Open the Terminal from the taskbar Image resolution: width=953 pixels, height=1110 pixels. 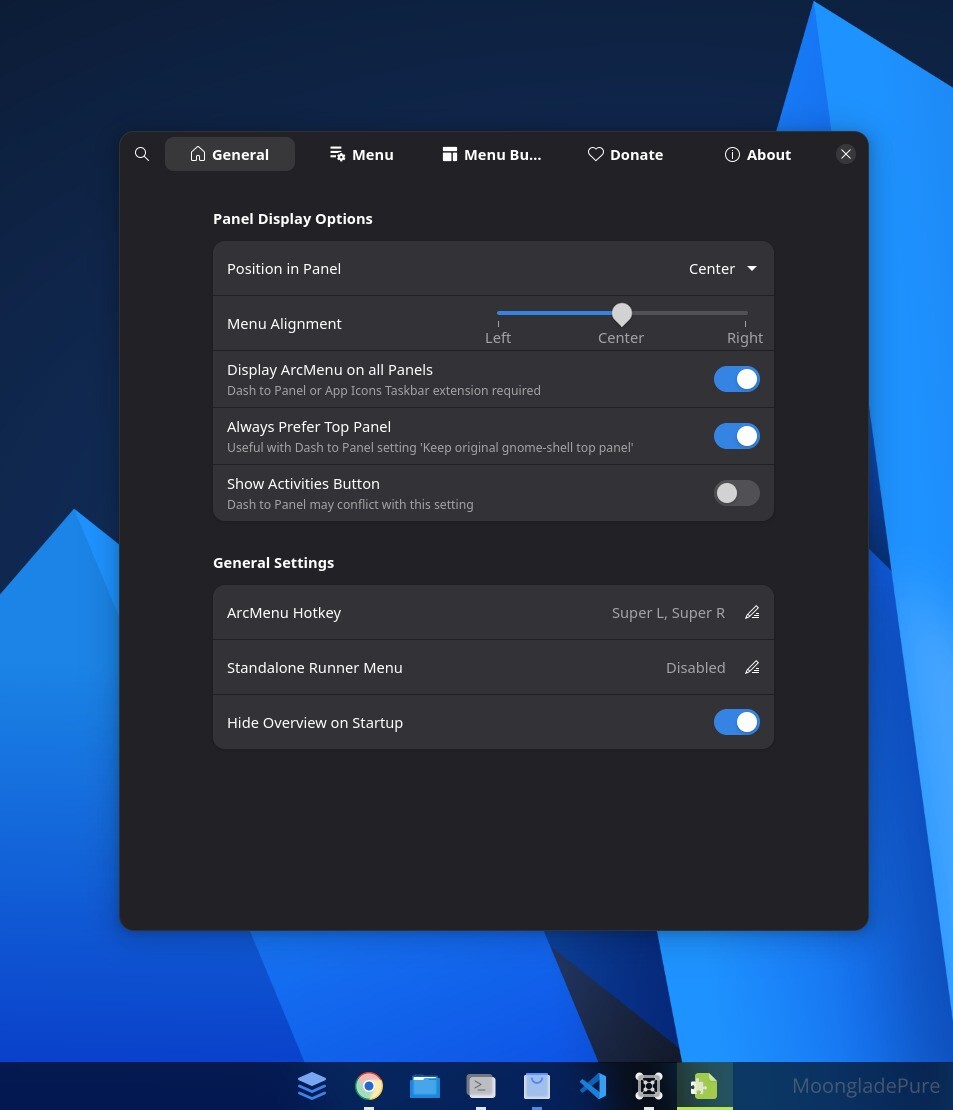click(481, 1085)
